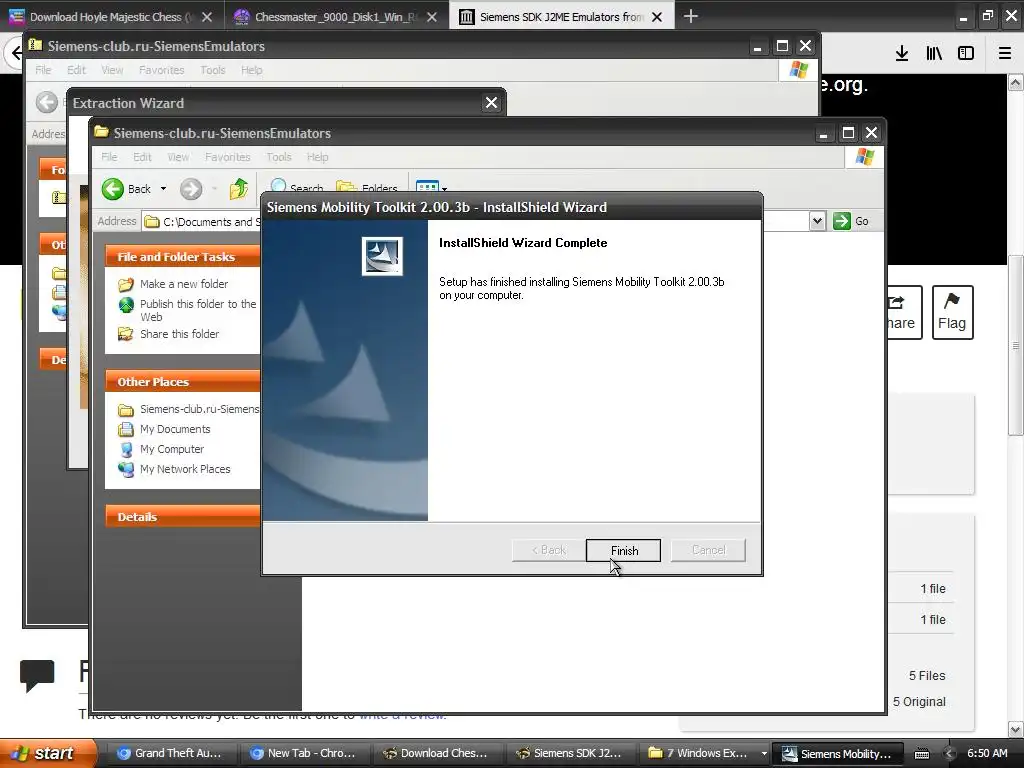Click the Windows Start button
This screenshot has width=1024, height=768.
pyautogui.click(x=48, y=753)
